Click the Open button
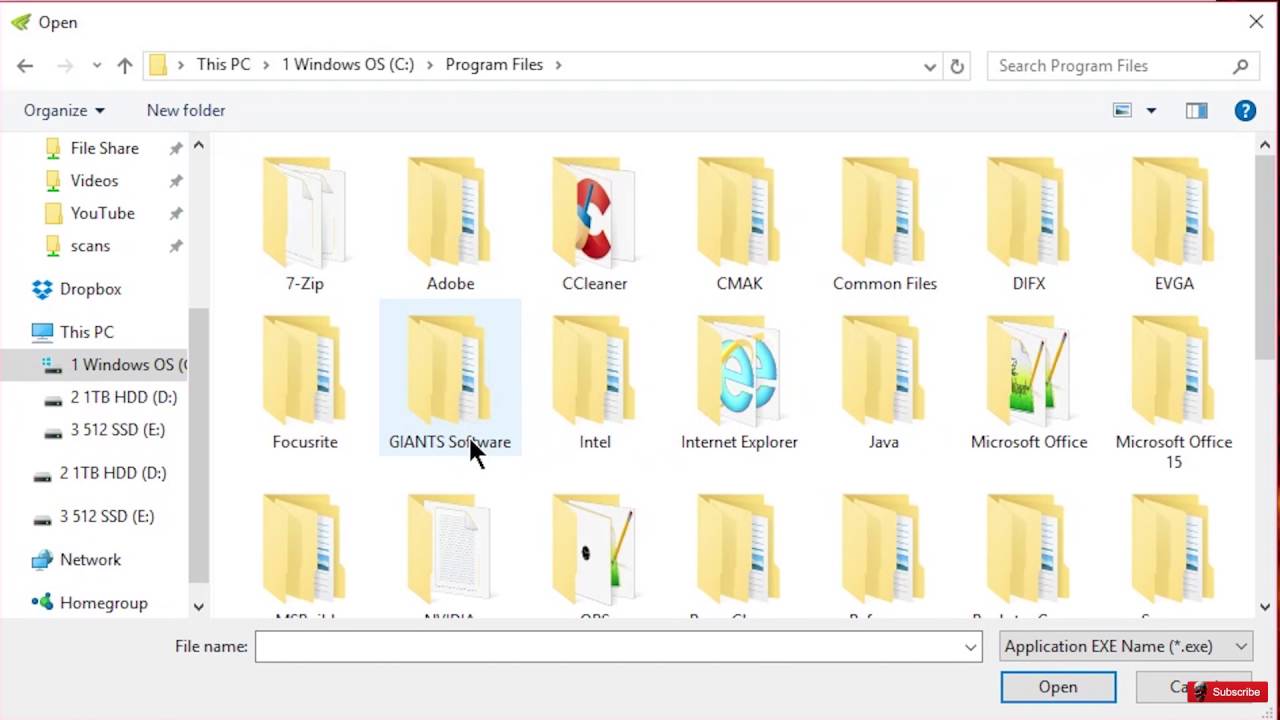 (1058, 687)
